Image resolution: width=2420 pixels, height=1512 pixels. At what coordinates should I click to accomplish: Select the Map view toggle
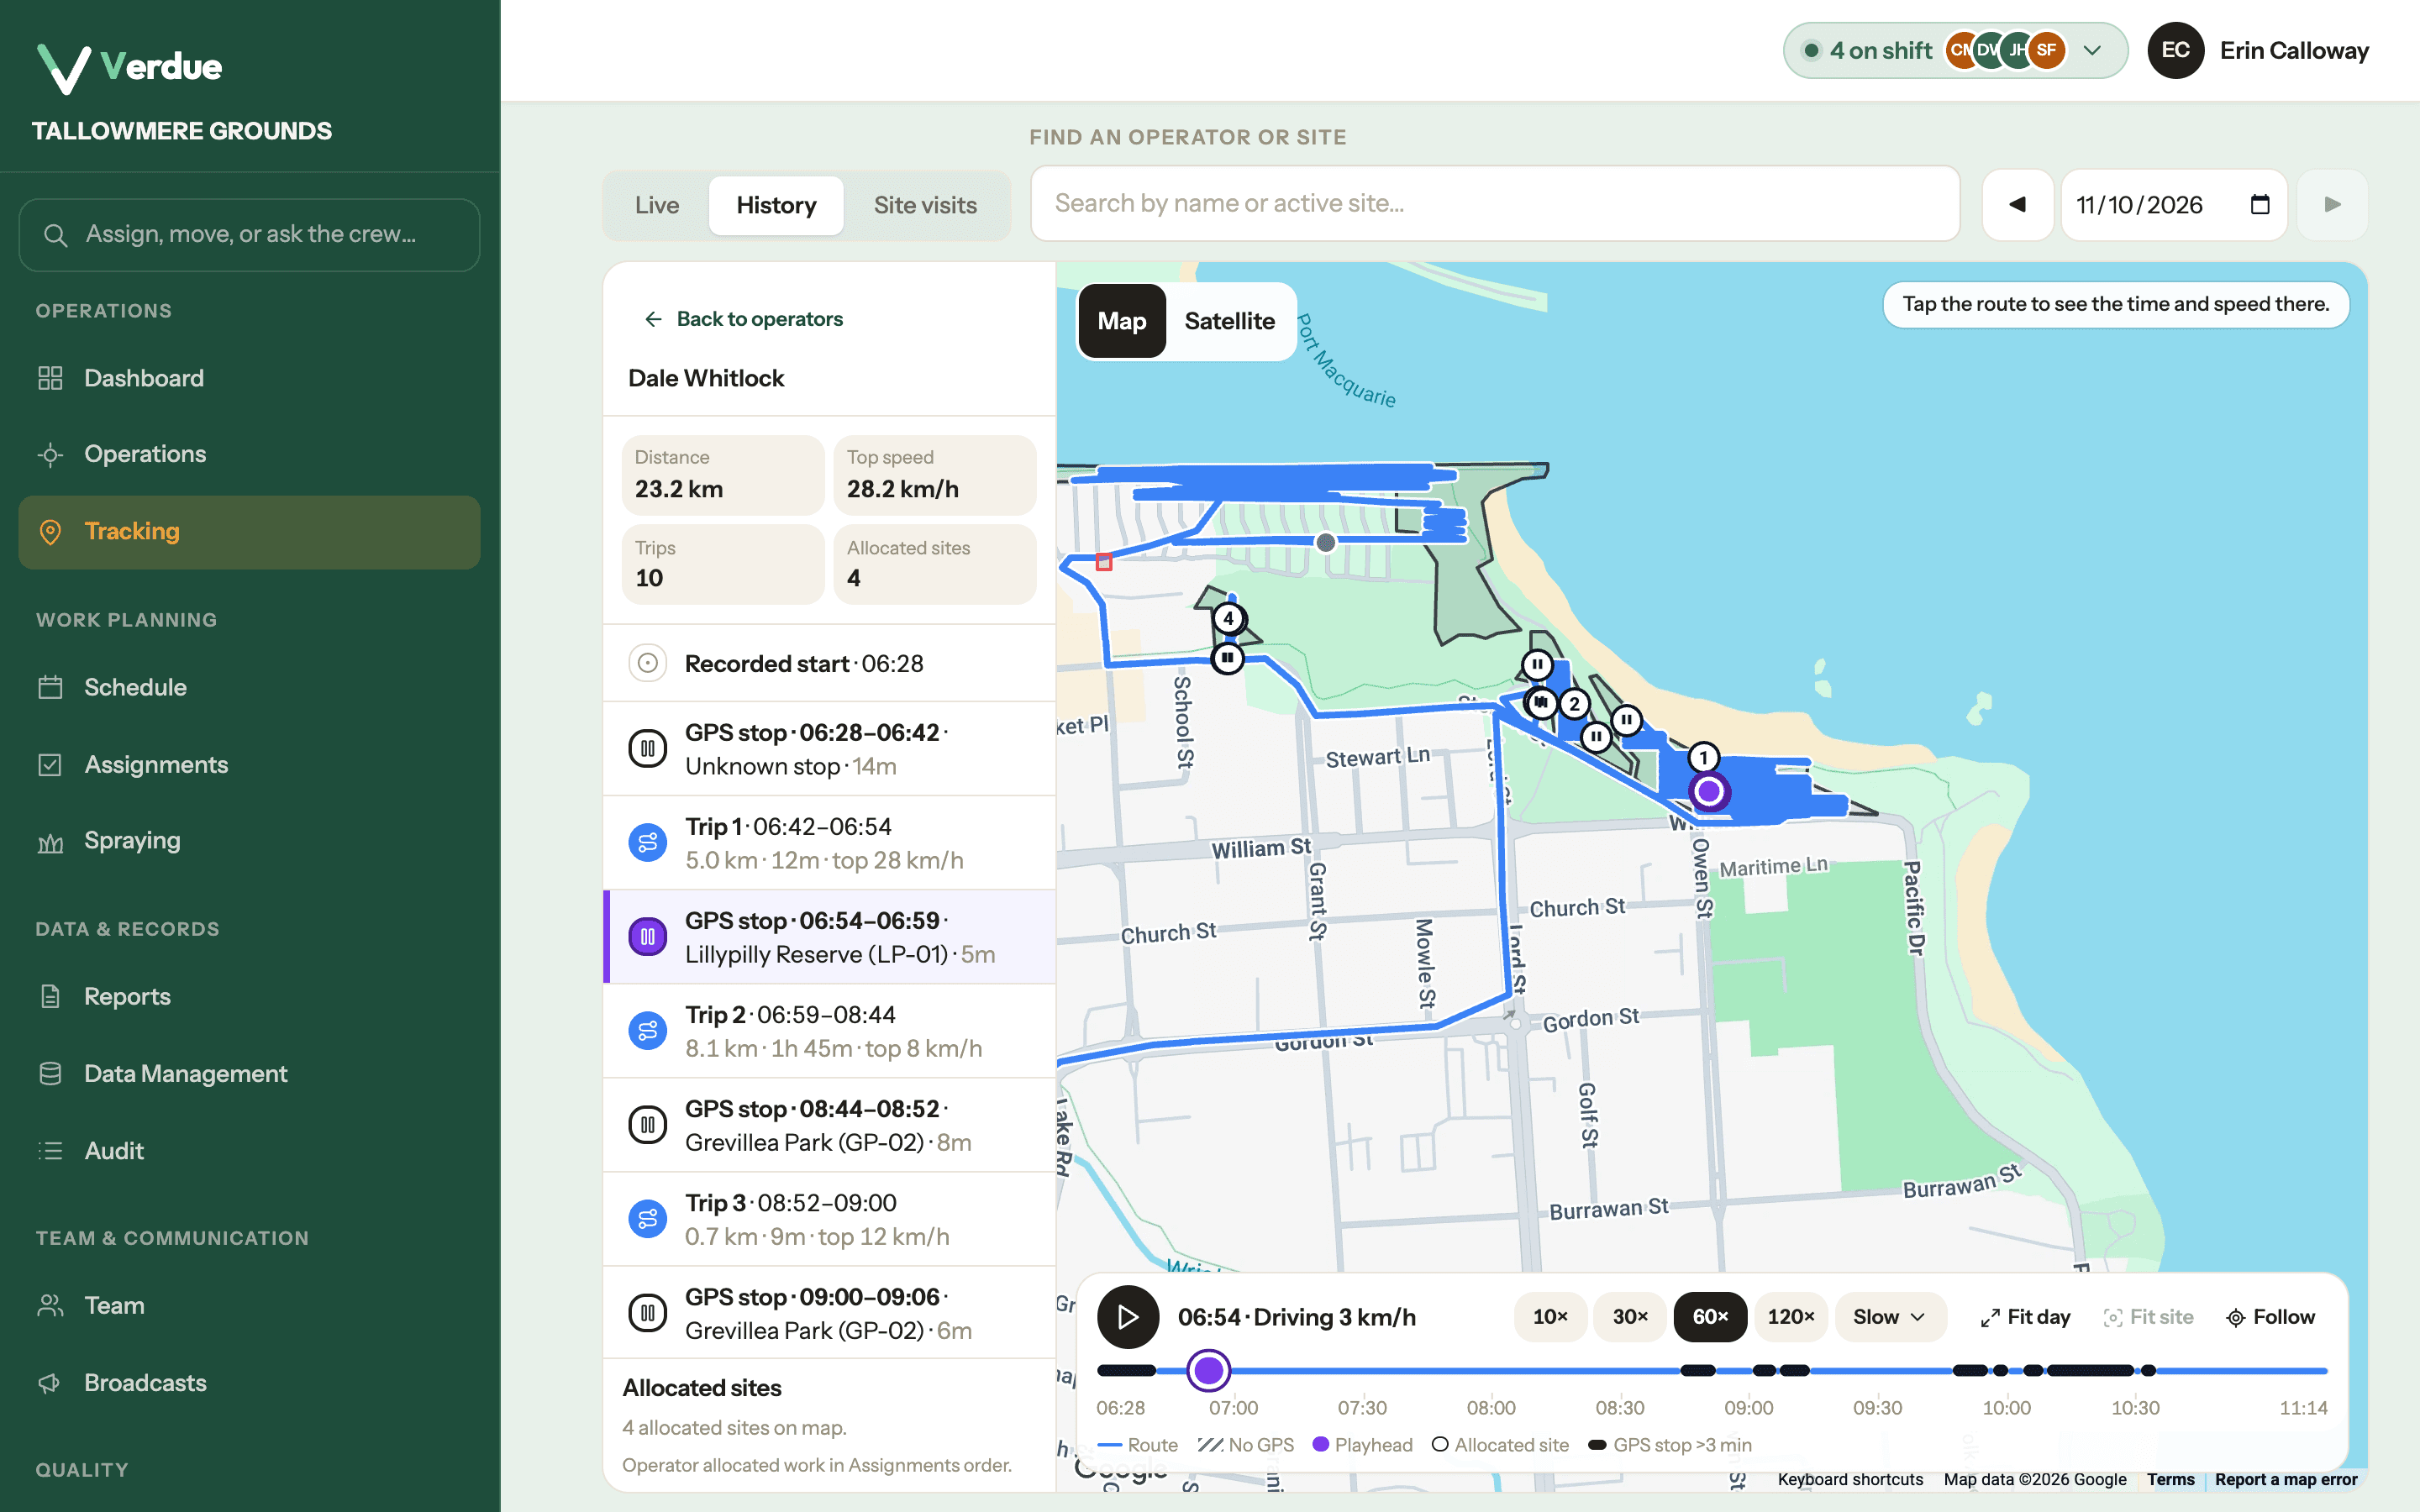point(1122,321)
